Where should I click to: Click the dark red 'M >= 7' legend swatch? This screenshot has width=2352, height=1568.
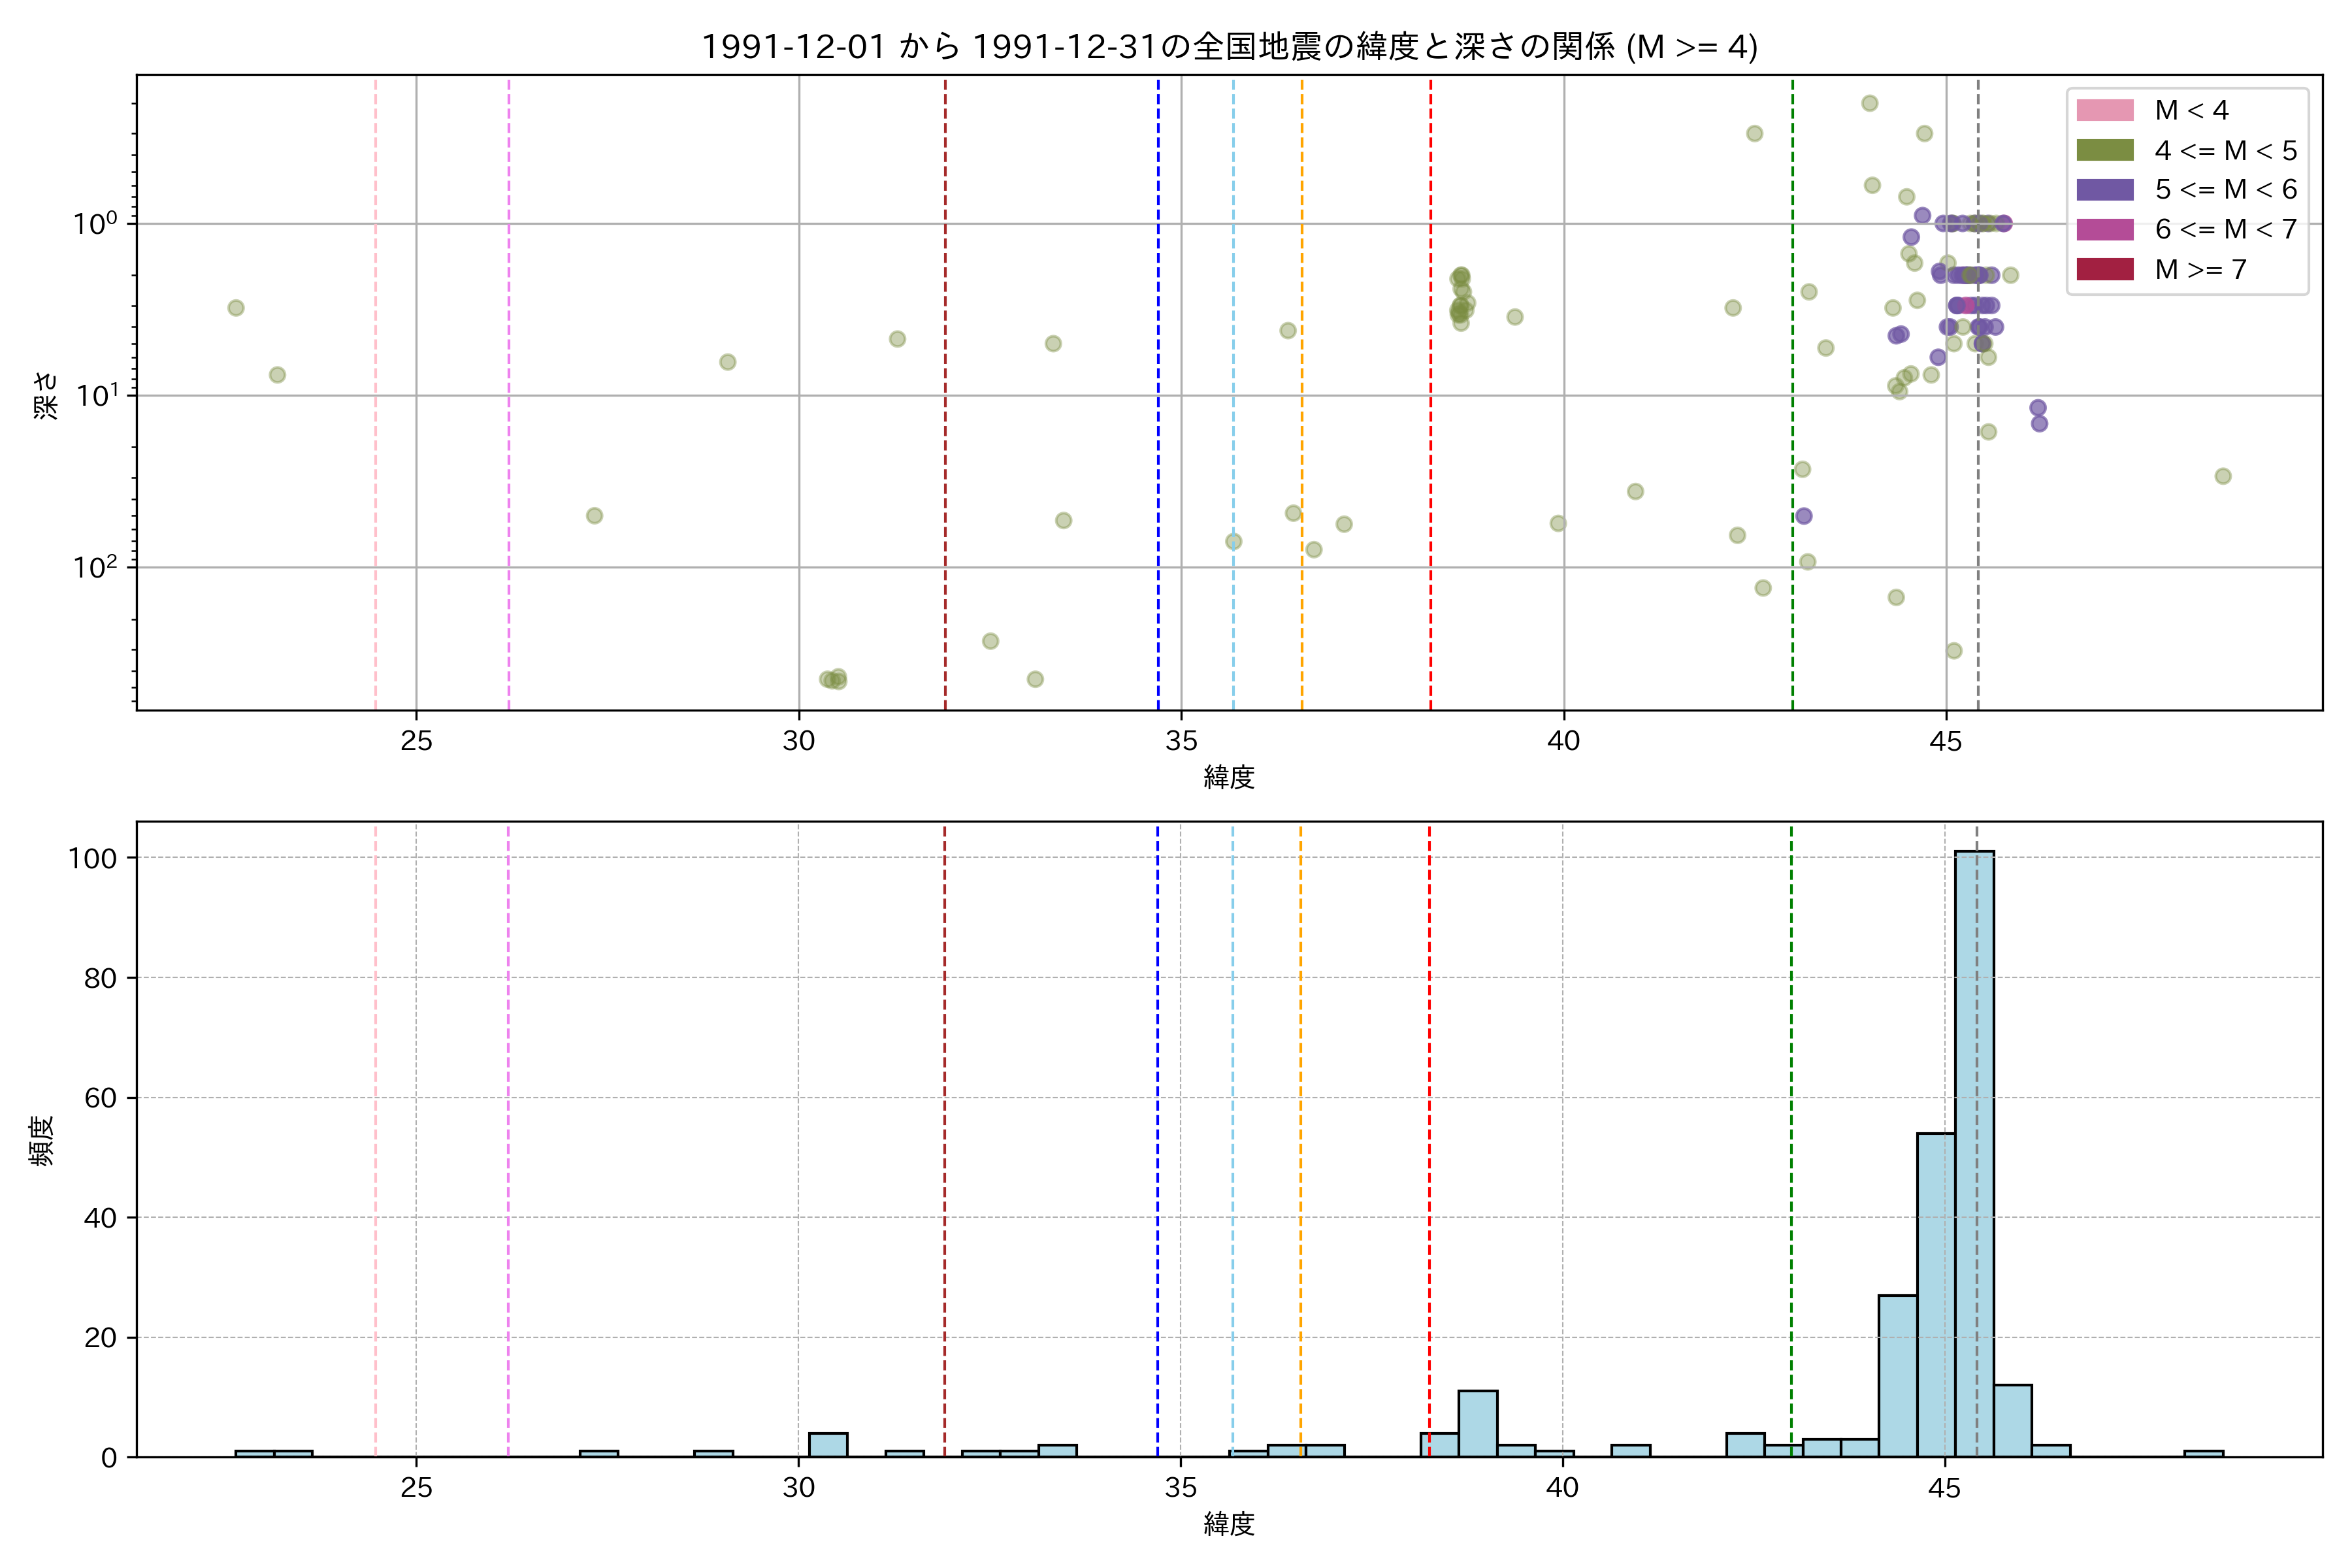click(2104, 269)
